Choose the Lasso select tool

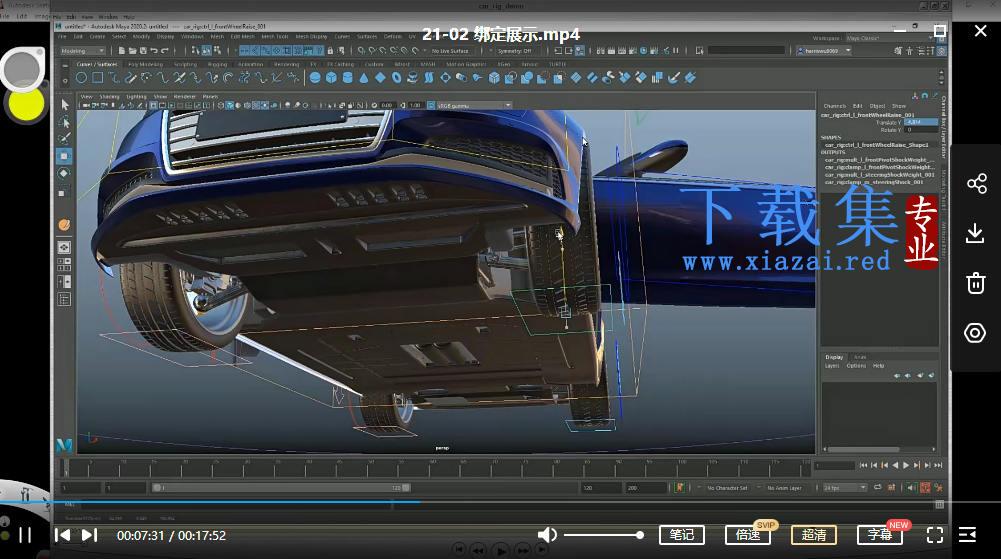coord(64,121)
